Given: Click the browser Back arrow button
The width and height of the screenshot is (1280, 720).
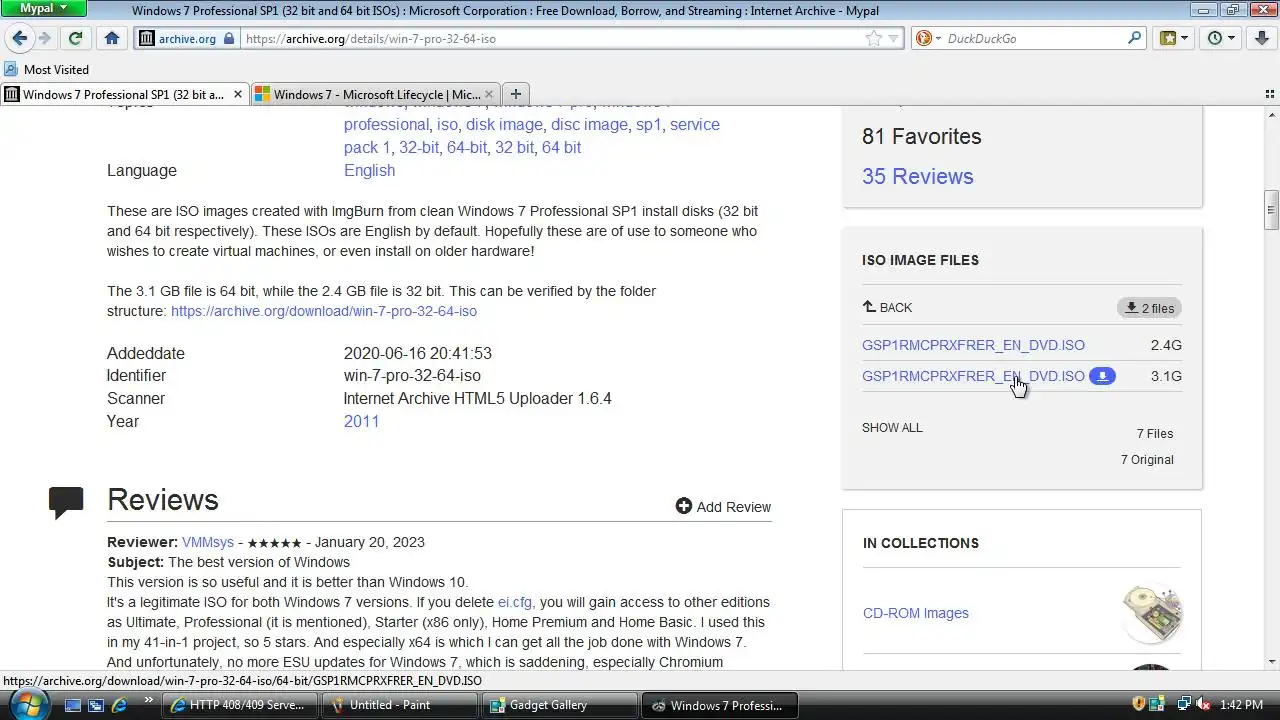Looking at the screenshot, I should coord(19,38).
